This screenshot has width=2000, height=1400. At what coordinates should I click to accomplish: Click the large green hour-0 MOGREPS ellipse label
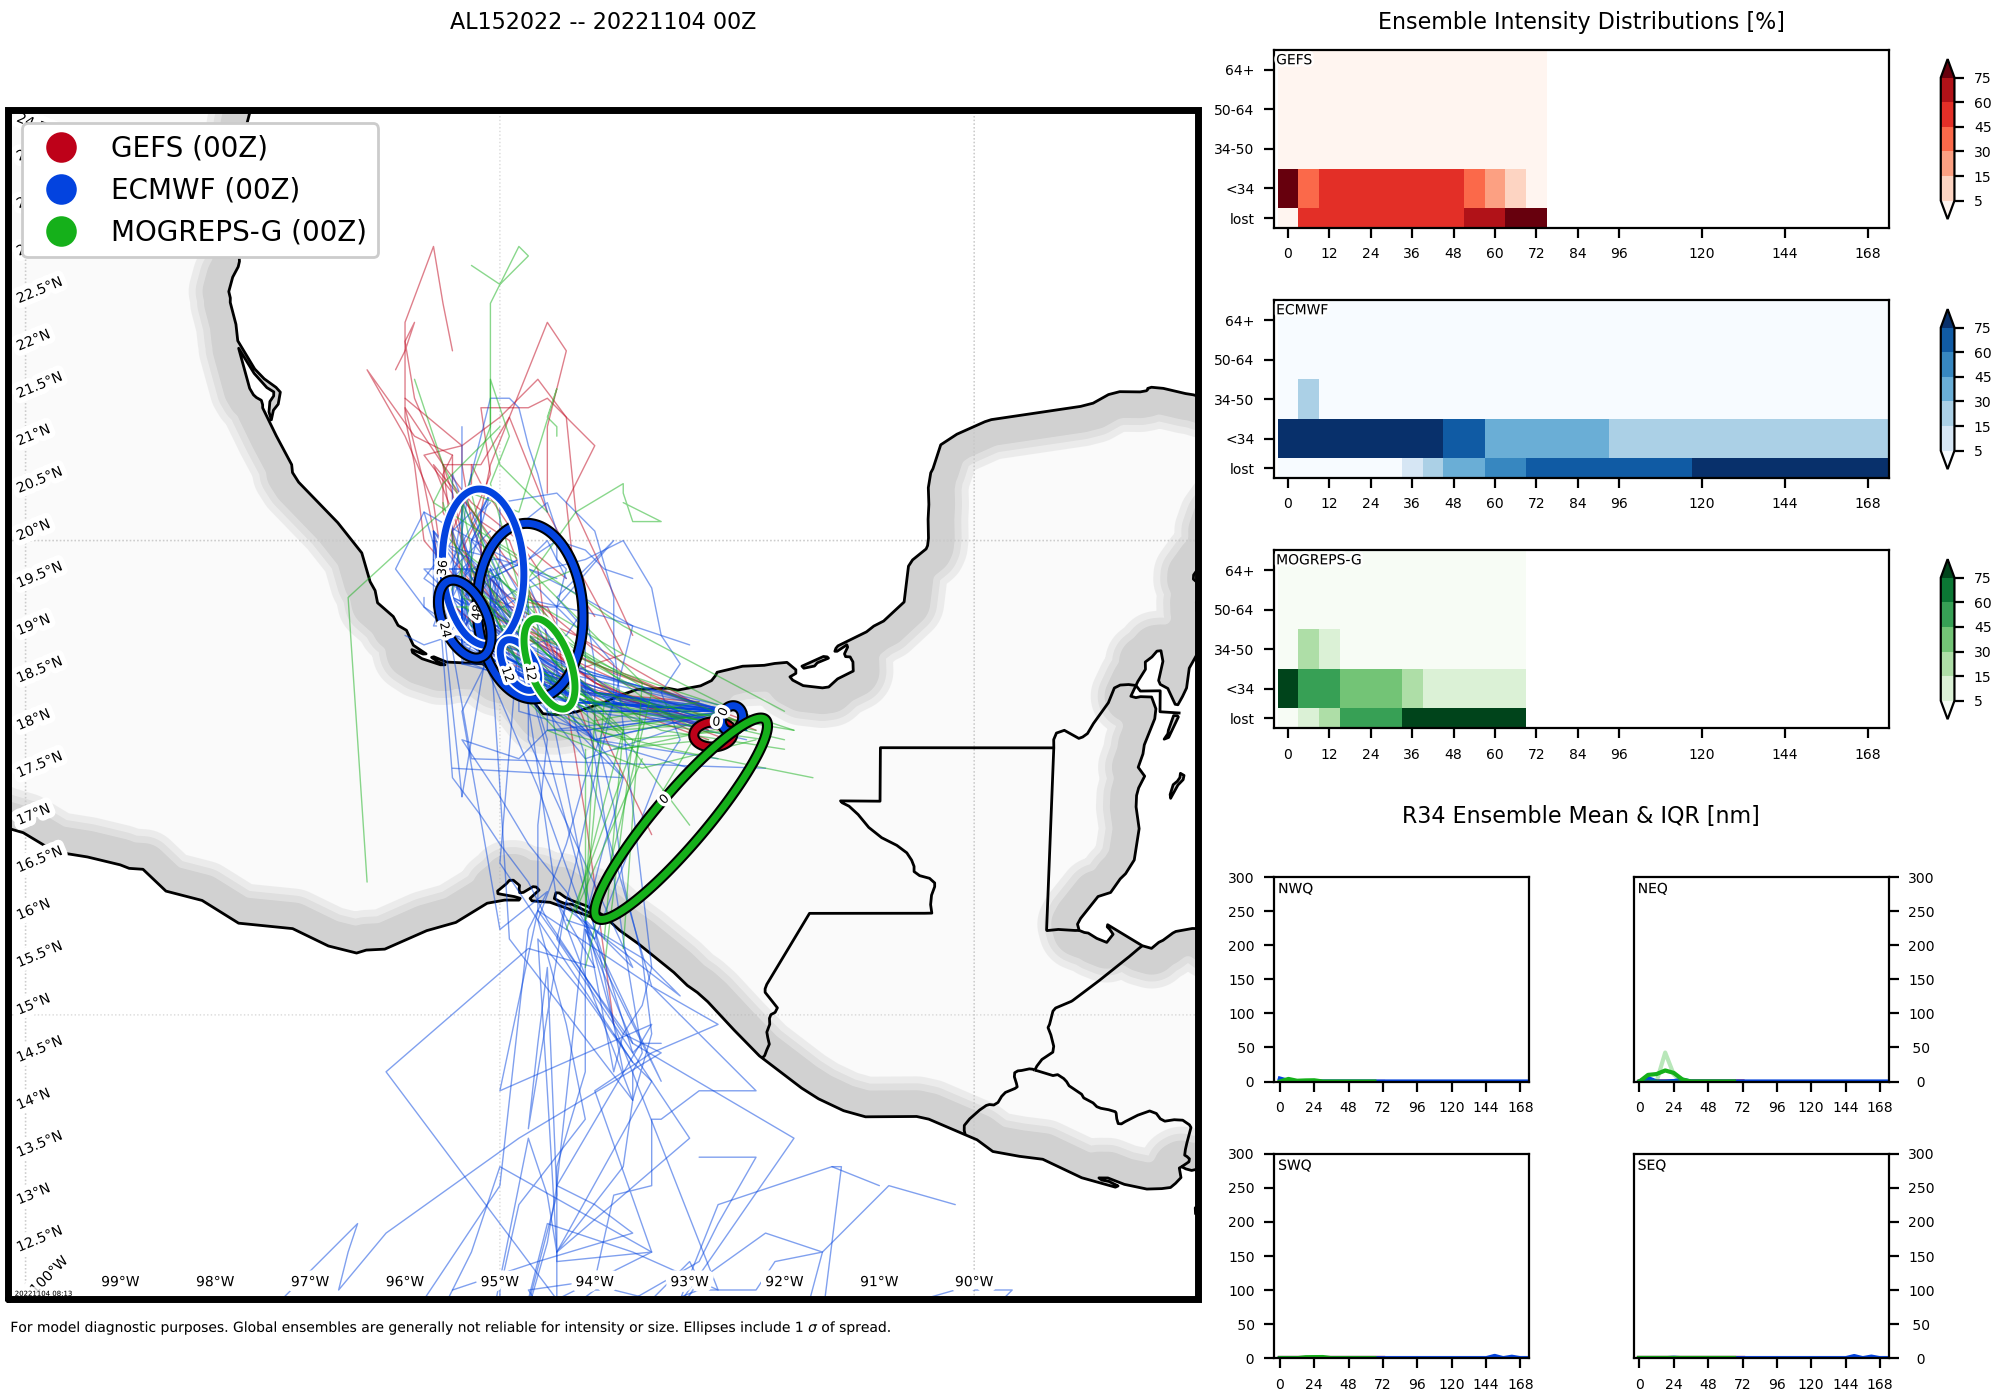[663, 798]
